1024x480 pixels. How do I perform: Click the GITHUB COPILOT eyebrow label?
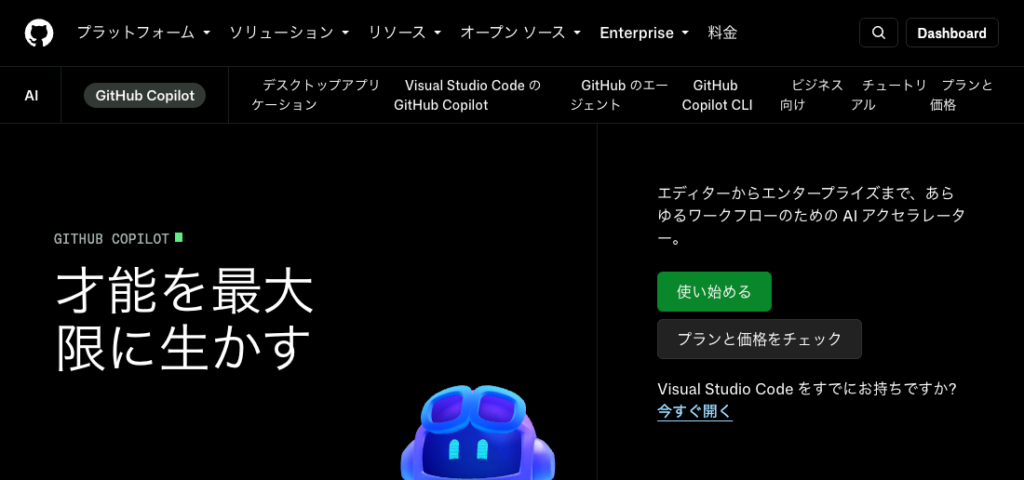coord(112,239)
